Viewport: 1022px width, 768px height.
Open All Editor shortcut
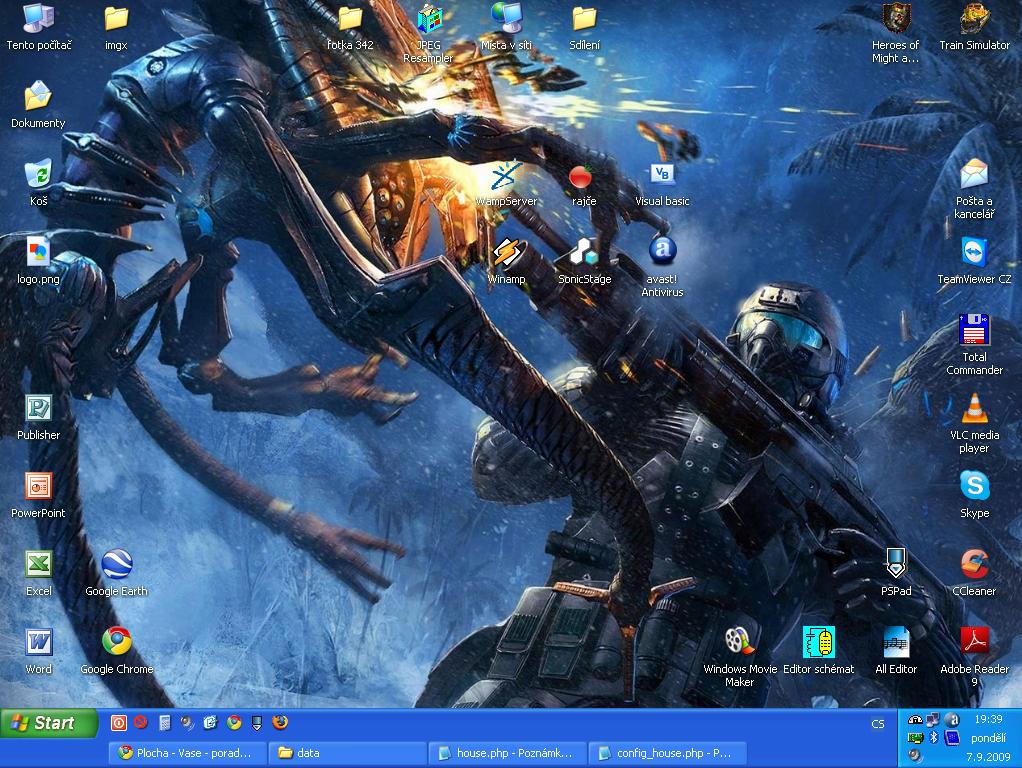click(x=896, y=652)
